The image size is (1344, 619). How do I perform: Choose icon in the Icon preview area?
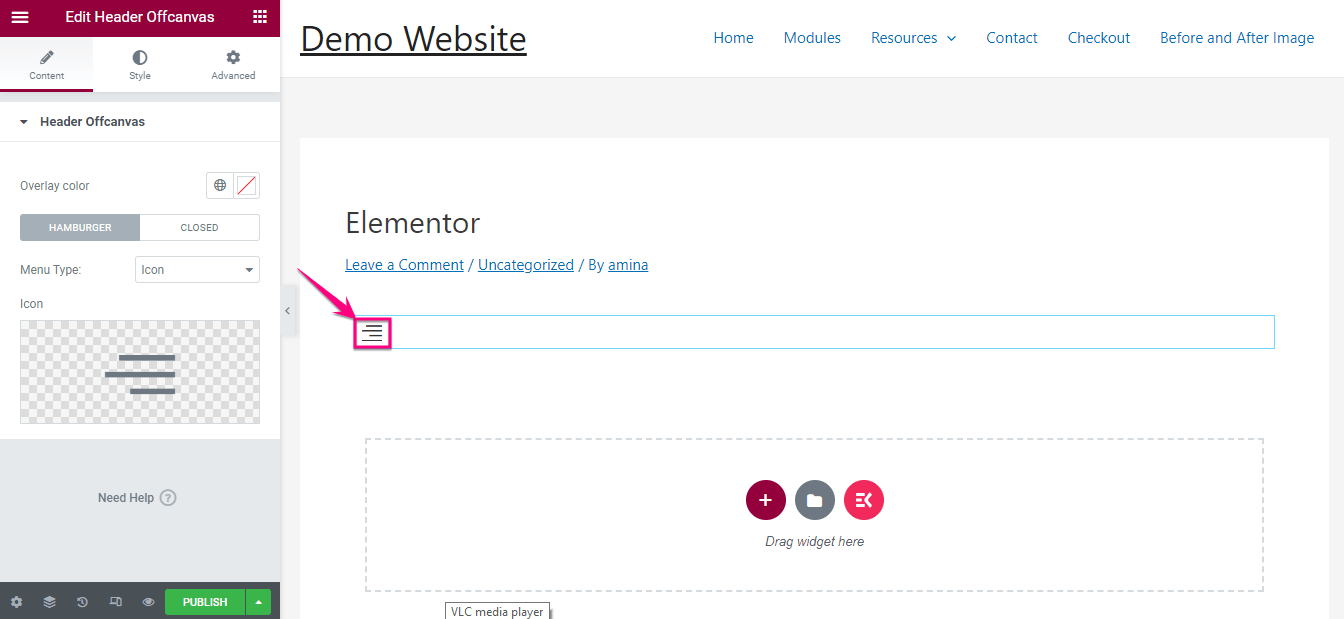(140, 372)
